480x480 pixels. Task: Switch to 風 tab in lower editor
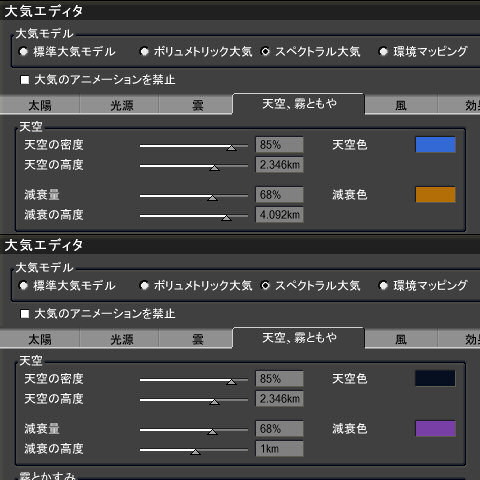click(401, 339)
